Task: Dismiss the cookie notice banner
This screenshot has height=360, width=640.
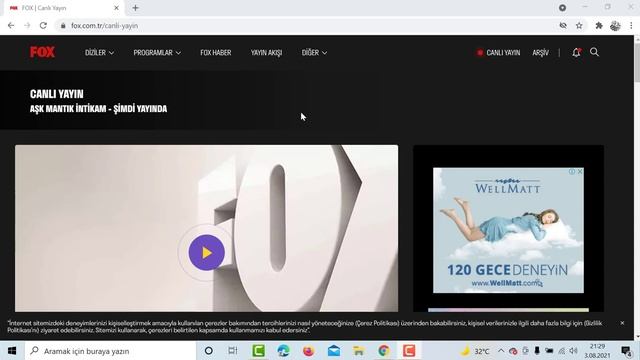Action: coord(622,323)
